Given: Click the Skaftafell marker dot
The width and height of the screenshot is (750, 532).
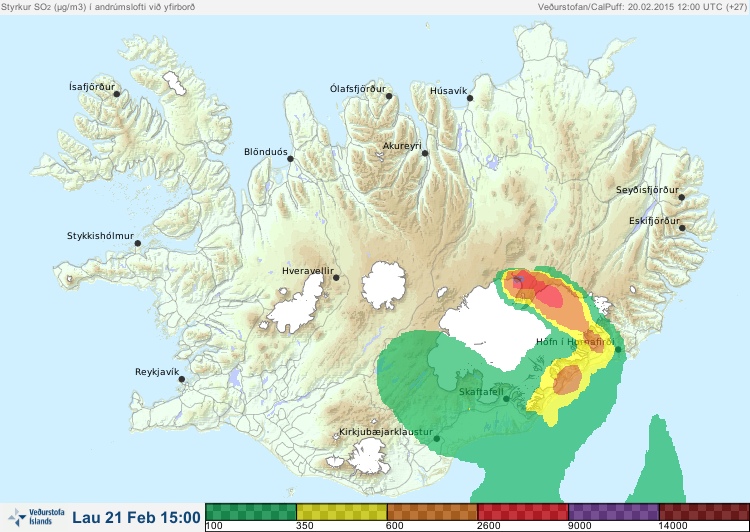Looking at the screenshot, I should (506, 399).
